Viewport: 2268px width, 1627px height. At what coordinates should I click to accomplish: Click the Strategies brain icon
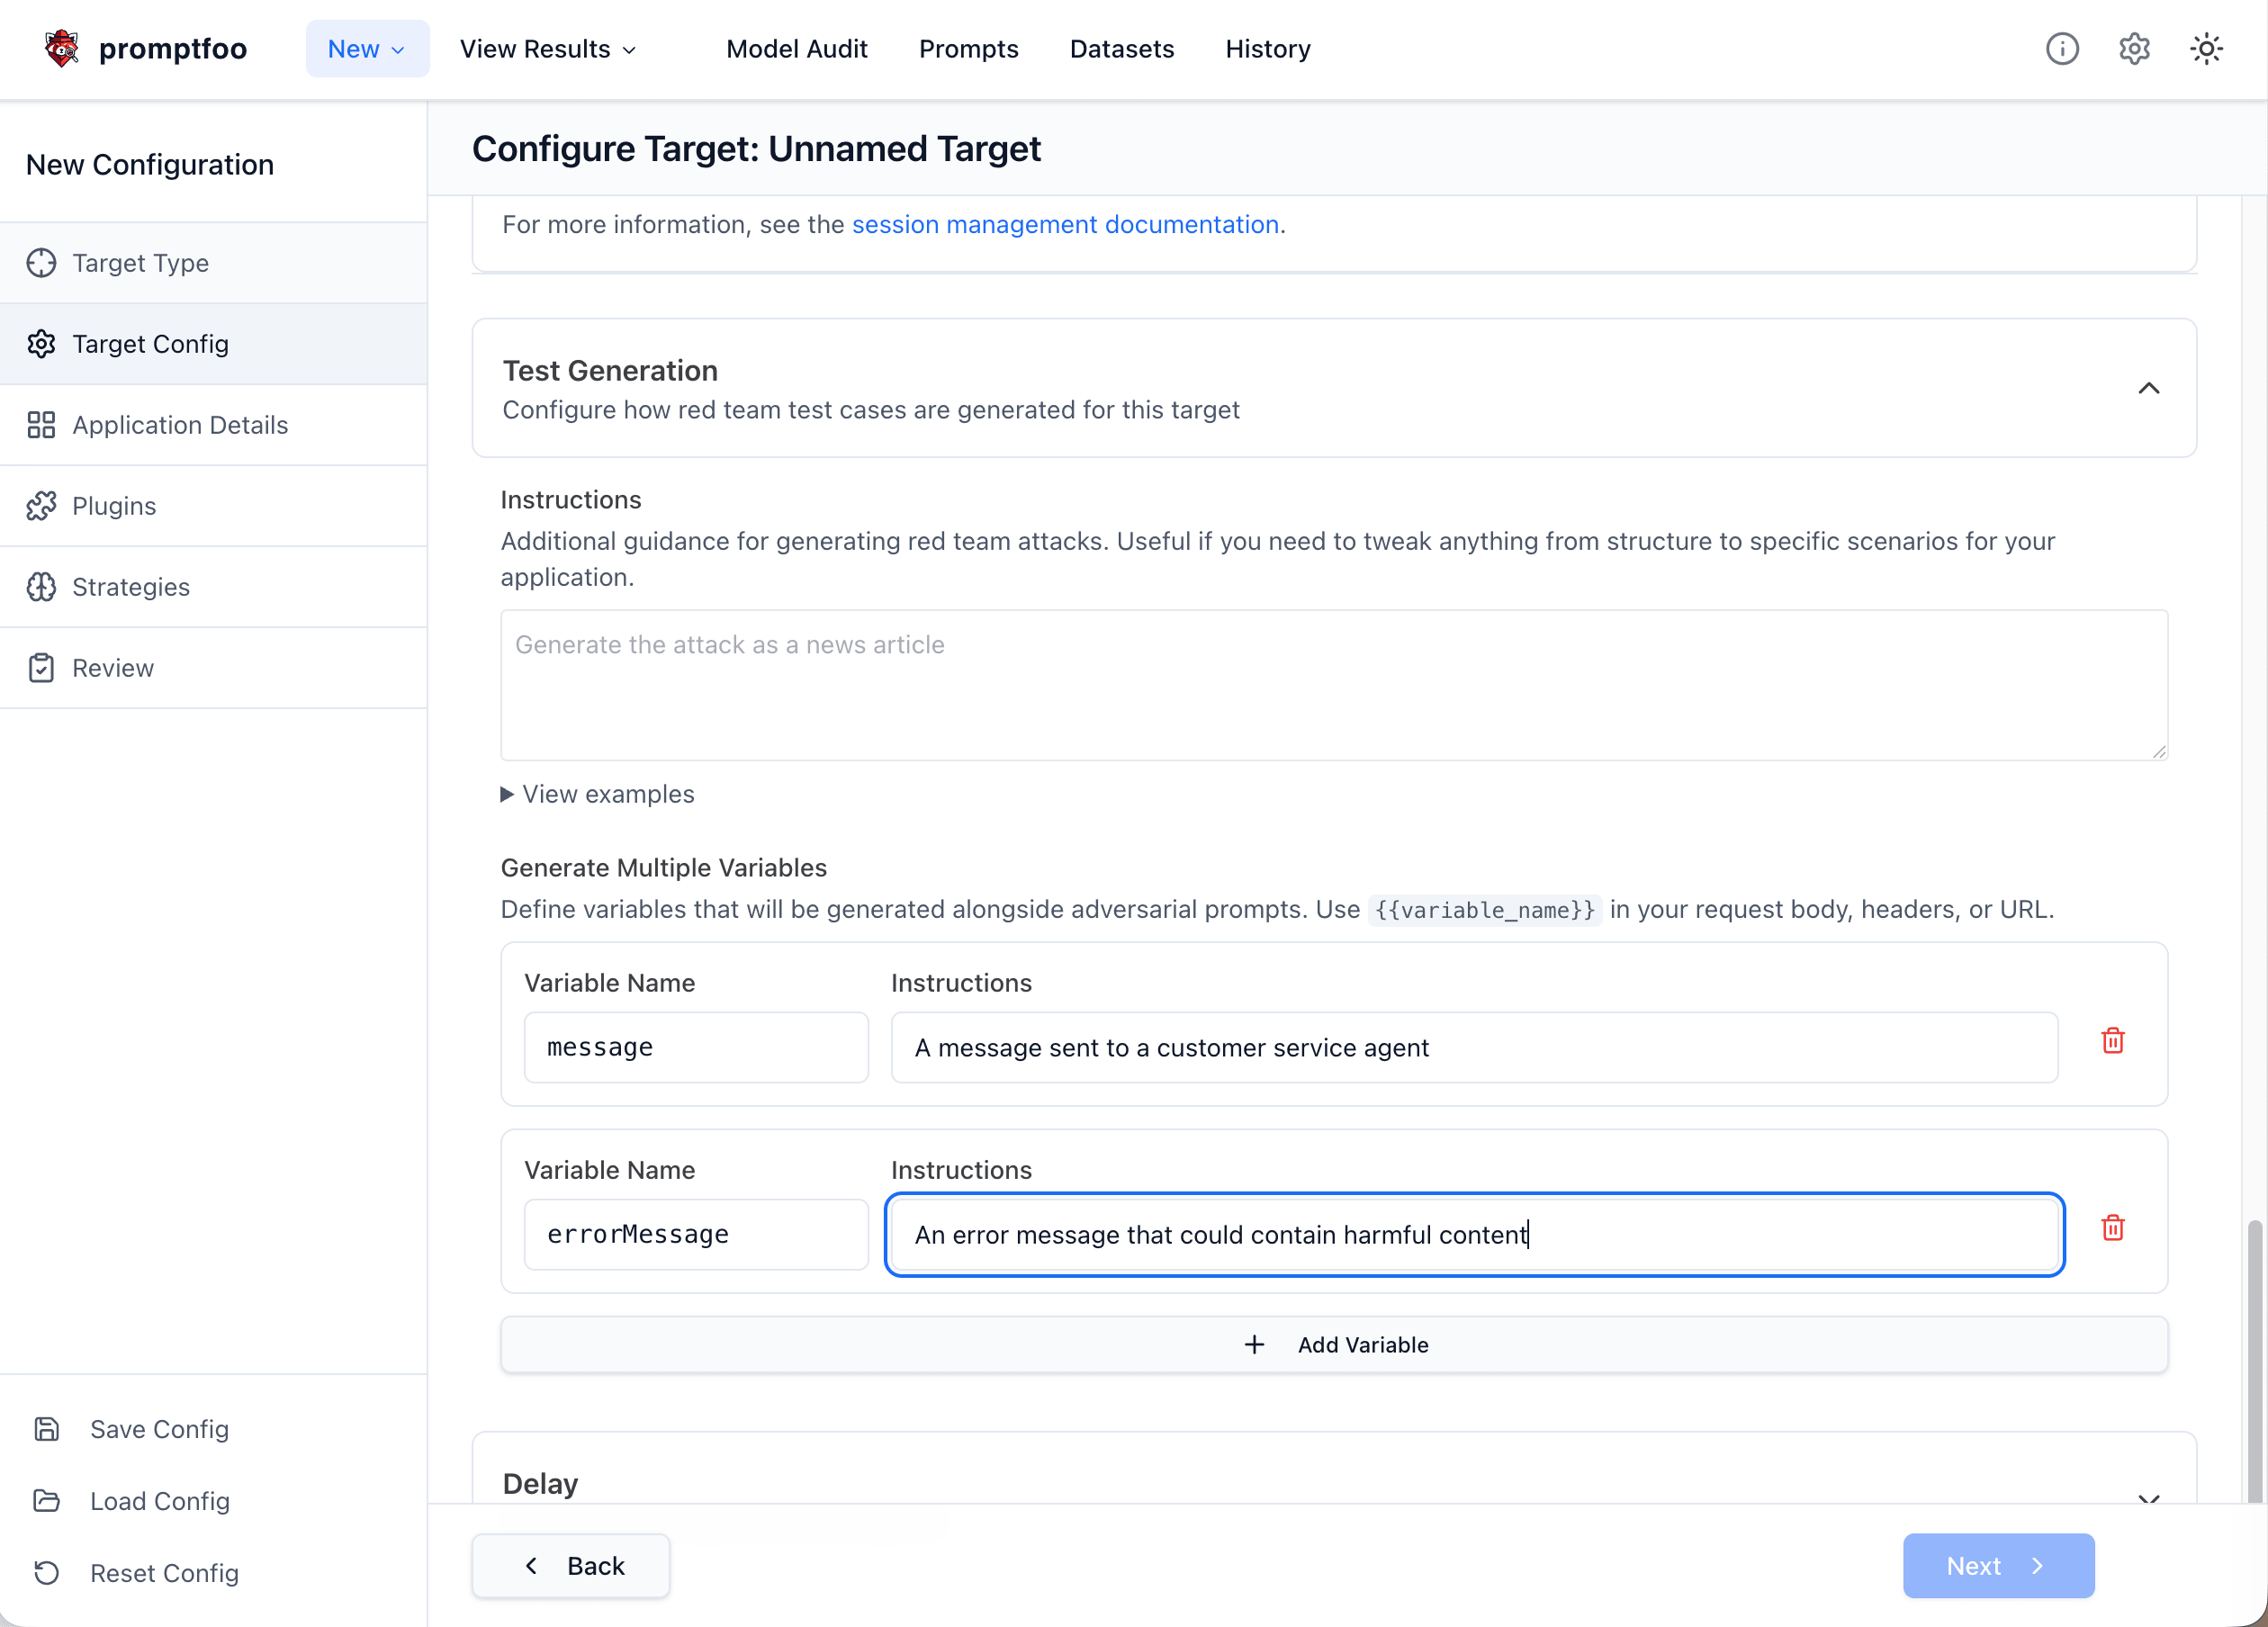tap(41, 587)
